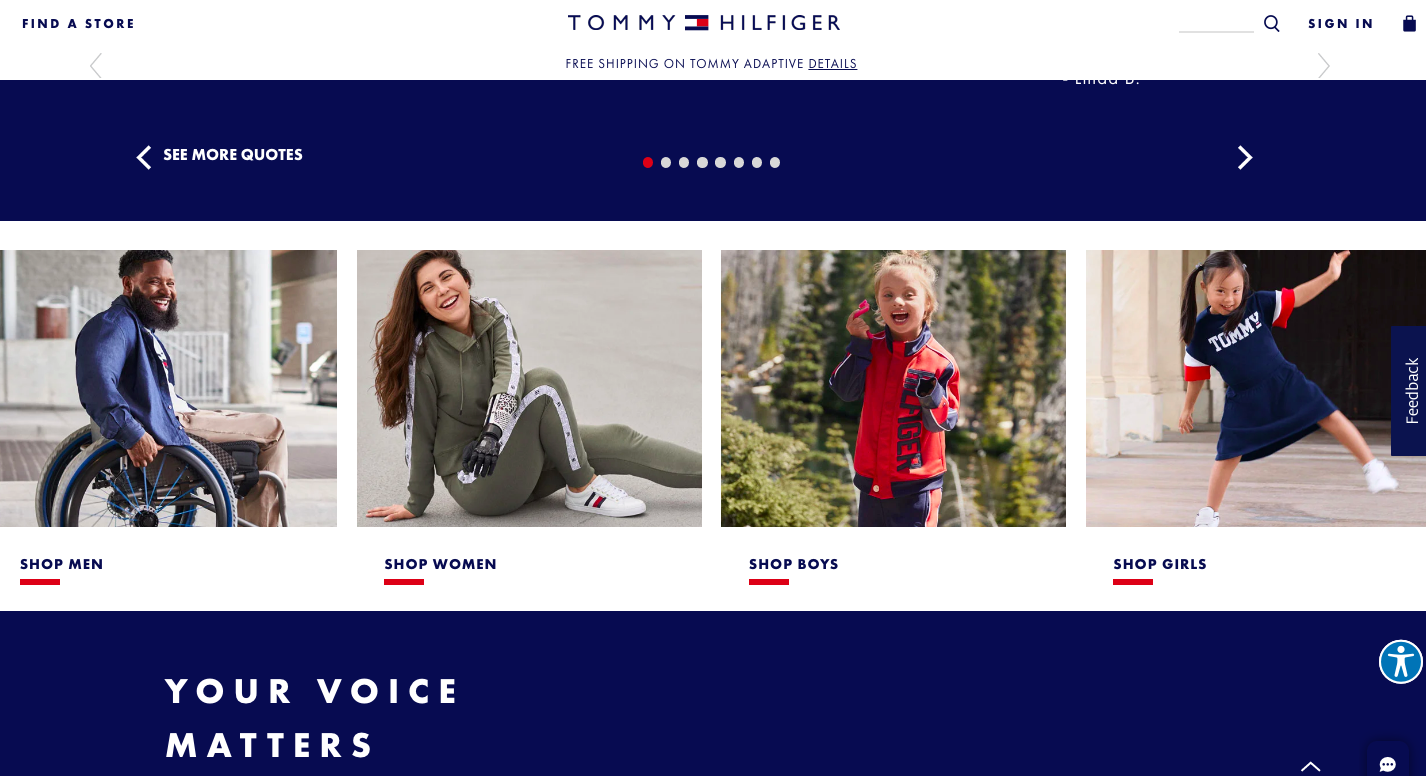Open the accessibility widget icon

point(1400,662)
